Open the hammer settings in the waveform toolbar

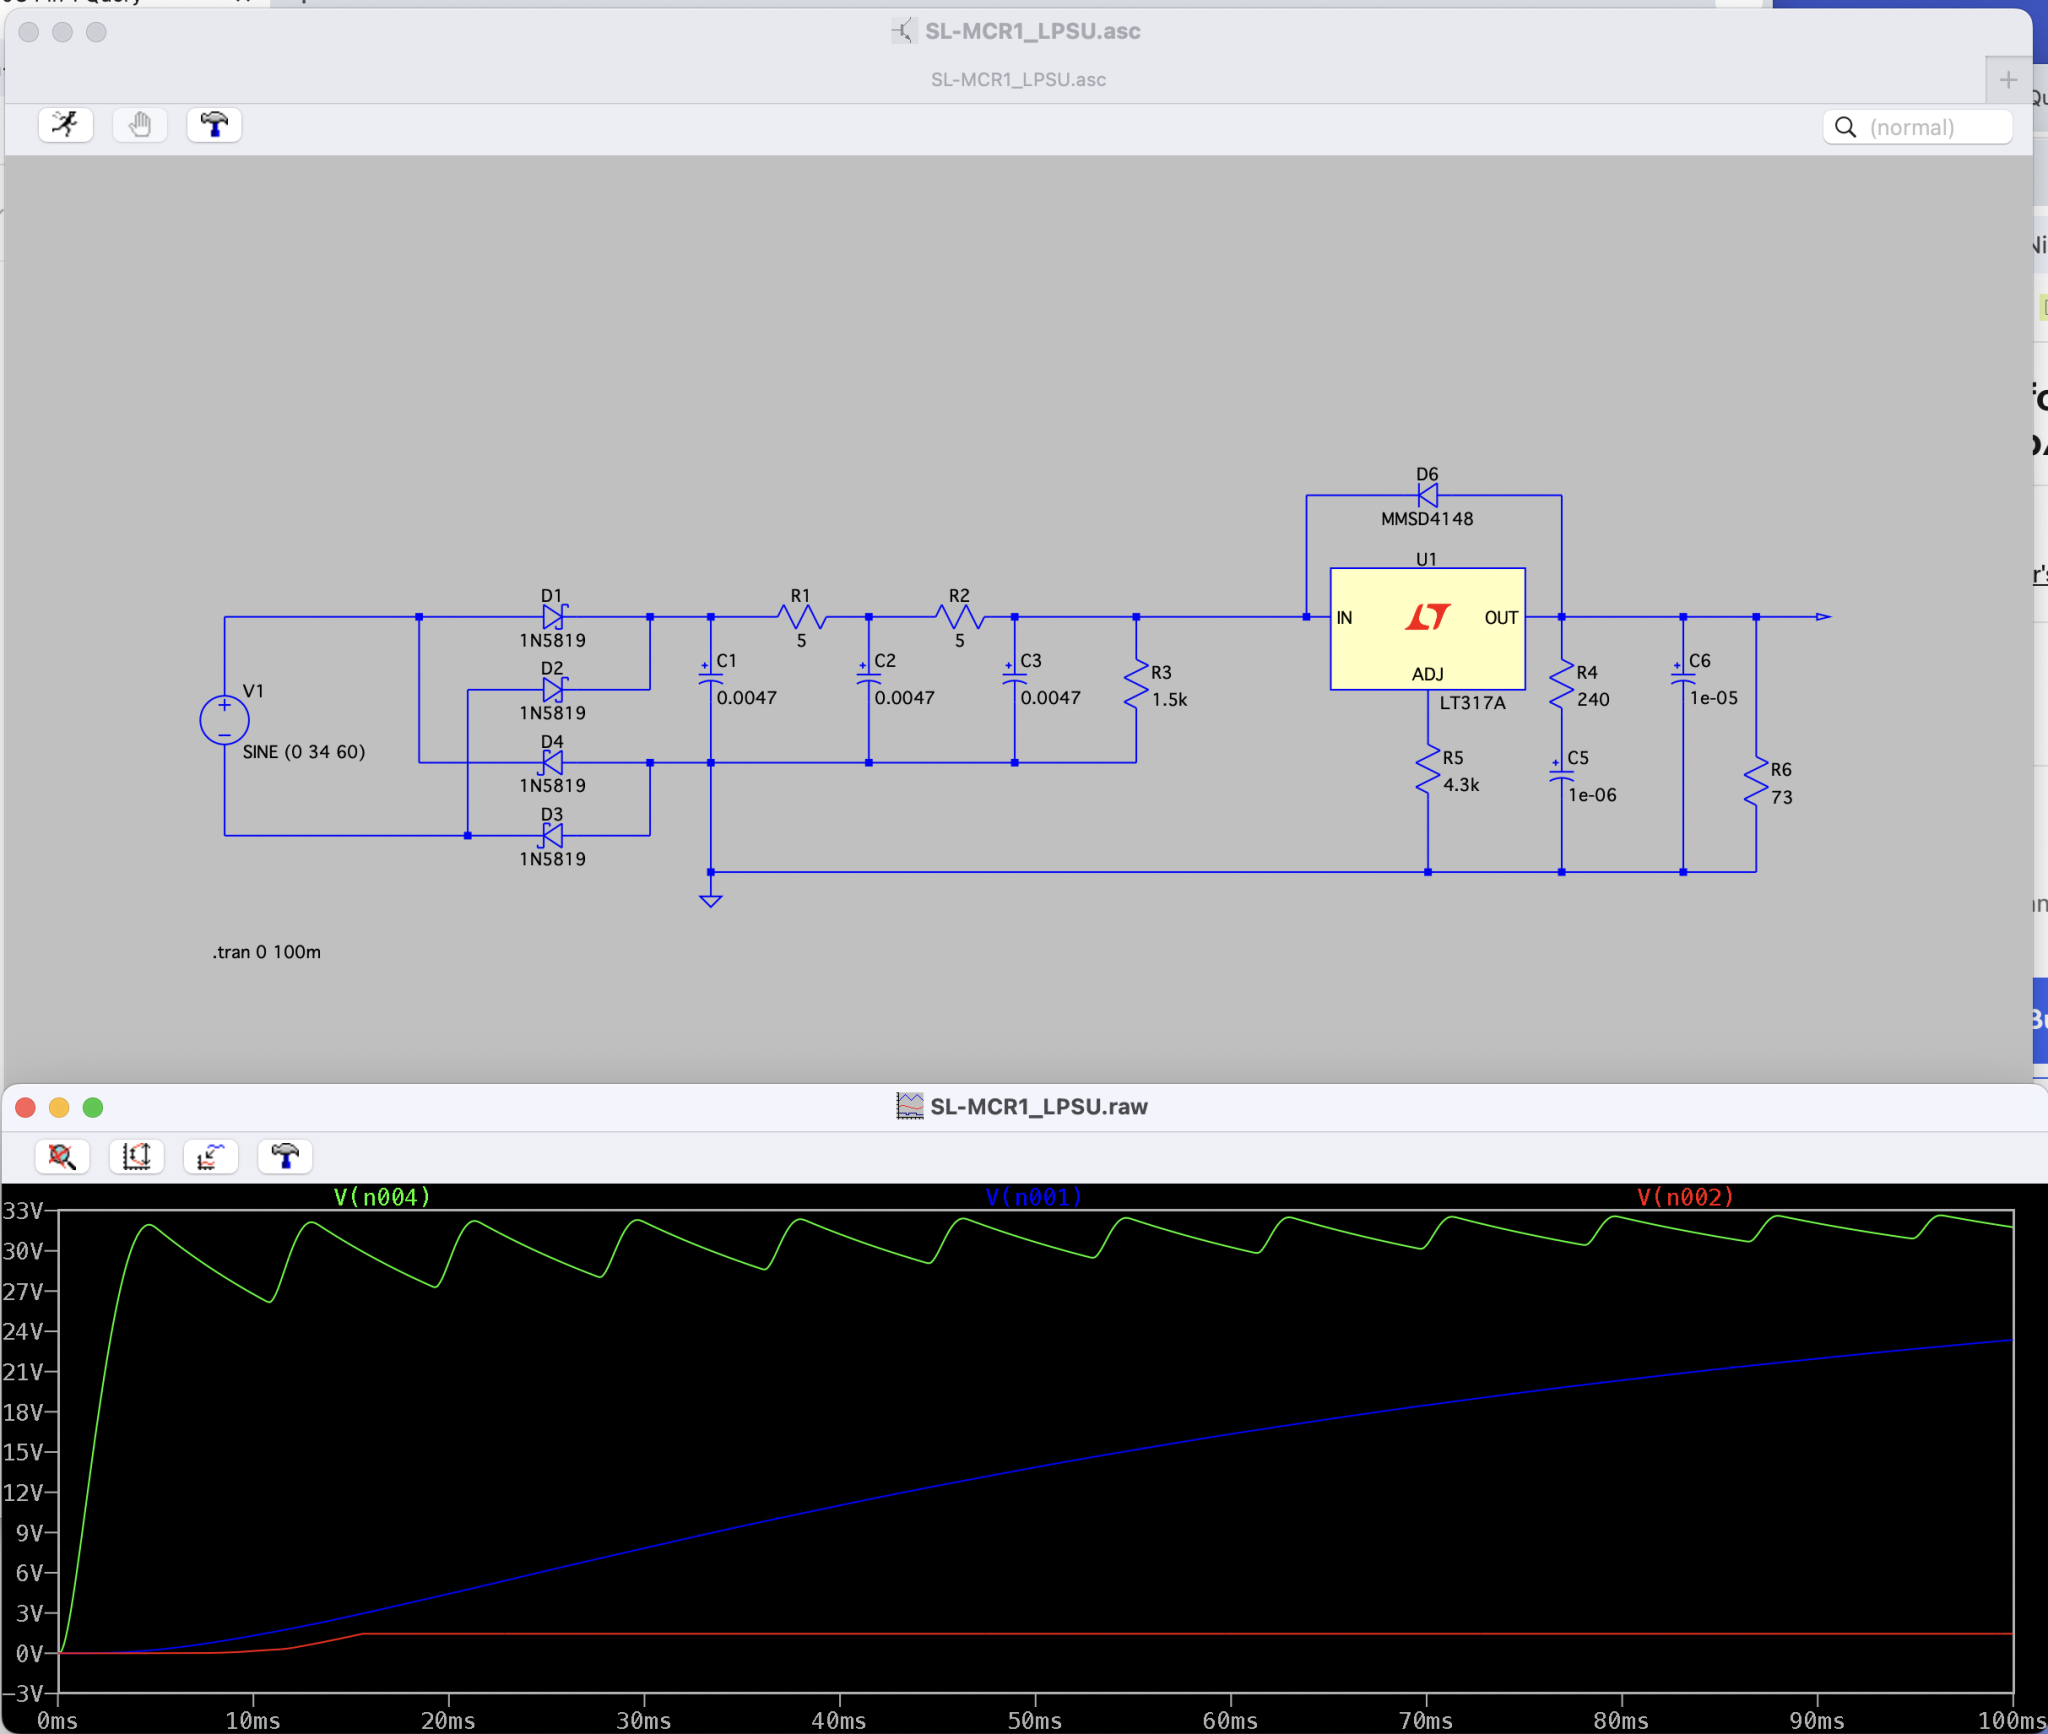(x=285, y=1157)
